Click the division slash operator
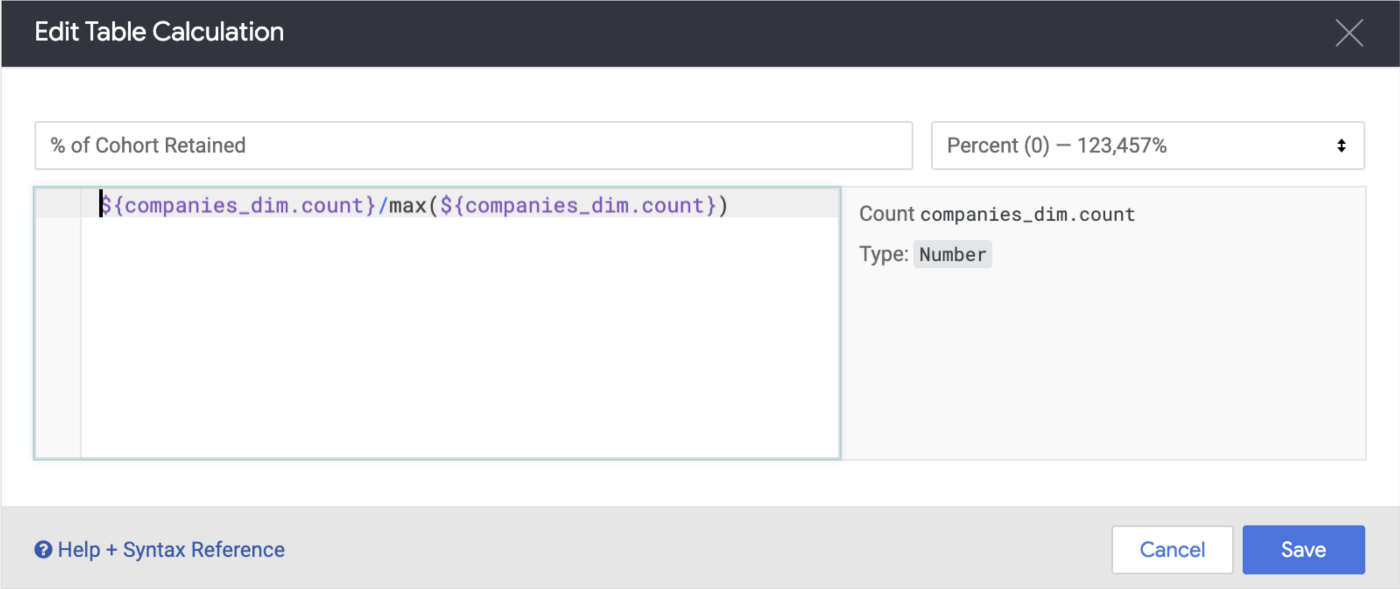 coord(382,206)
